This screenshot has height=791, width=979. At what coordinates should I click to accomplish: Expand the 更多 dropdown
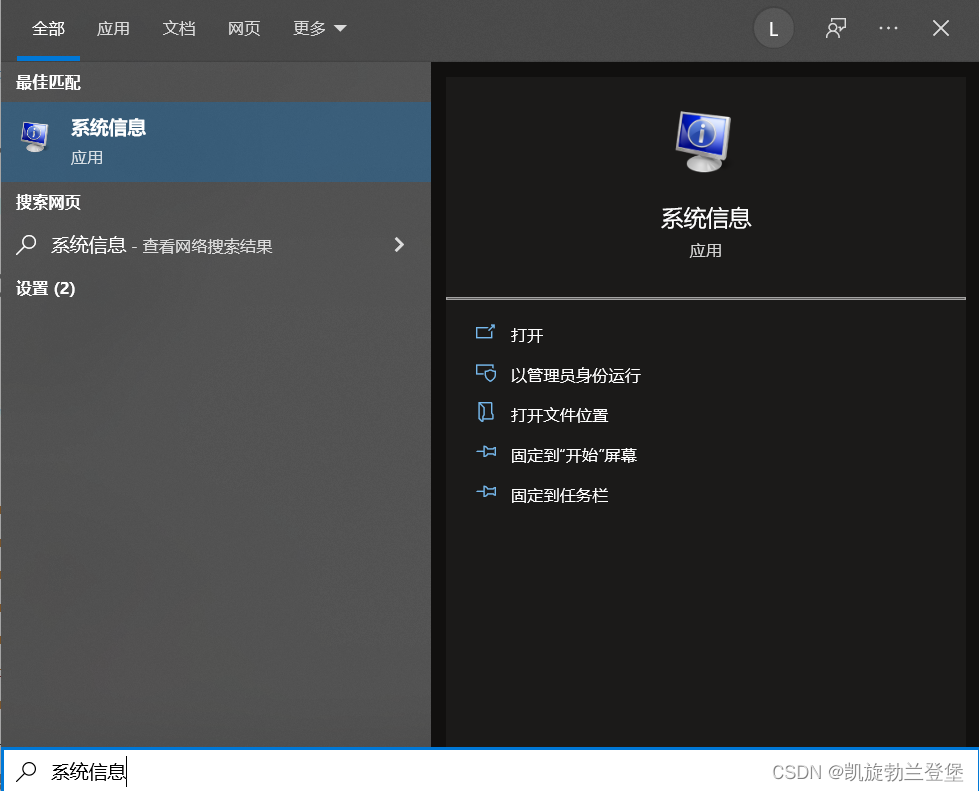(319, 29)
